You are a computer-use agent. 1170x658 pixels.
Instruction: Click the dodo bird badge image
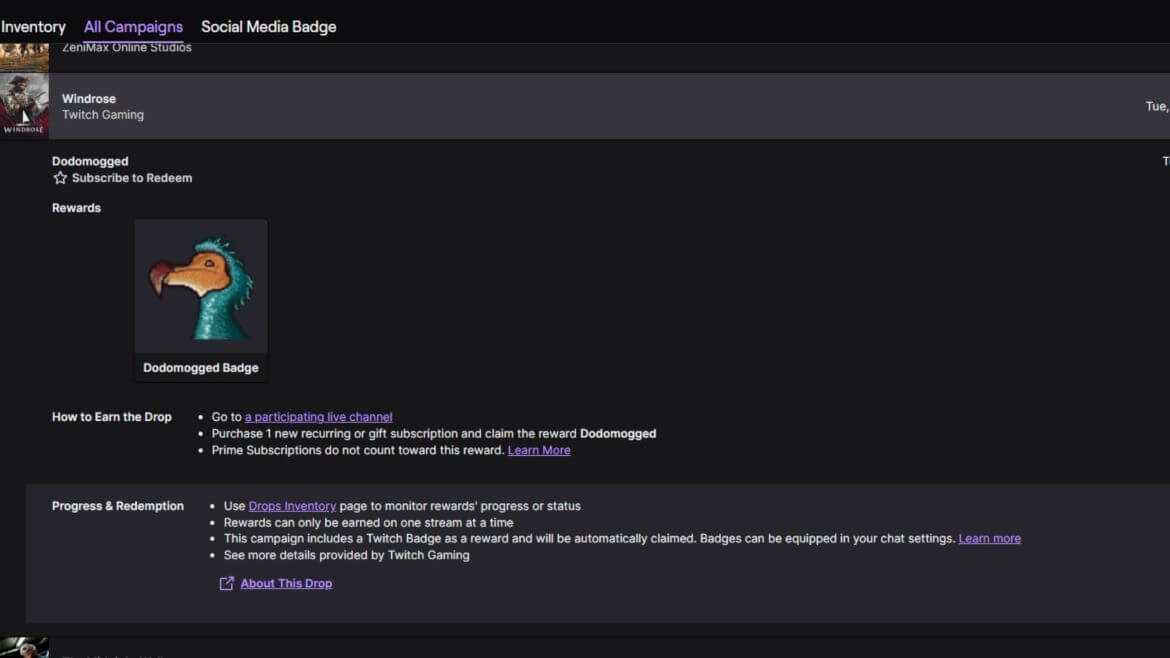[x=201, y=286]
